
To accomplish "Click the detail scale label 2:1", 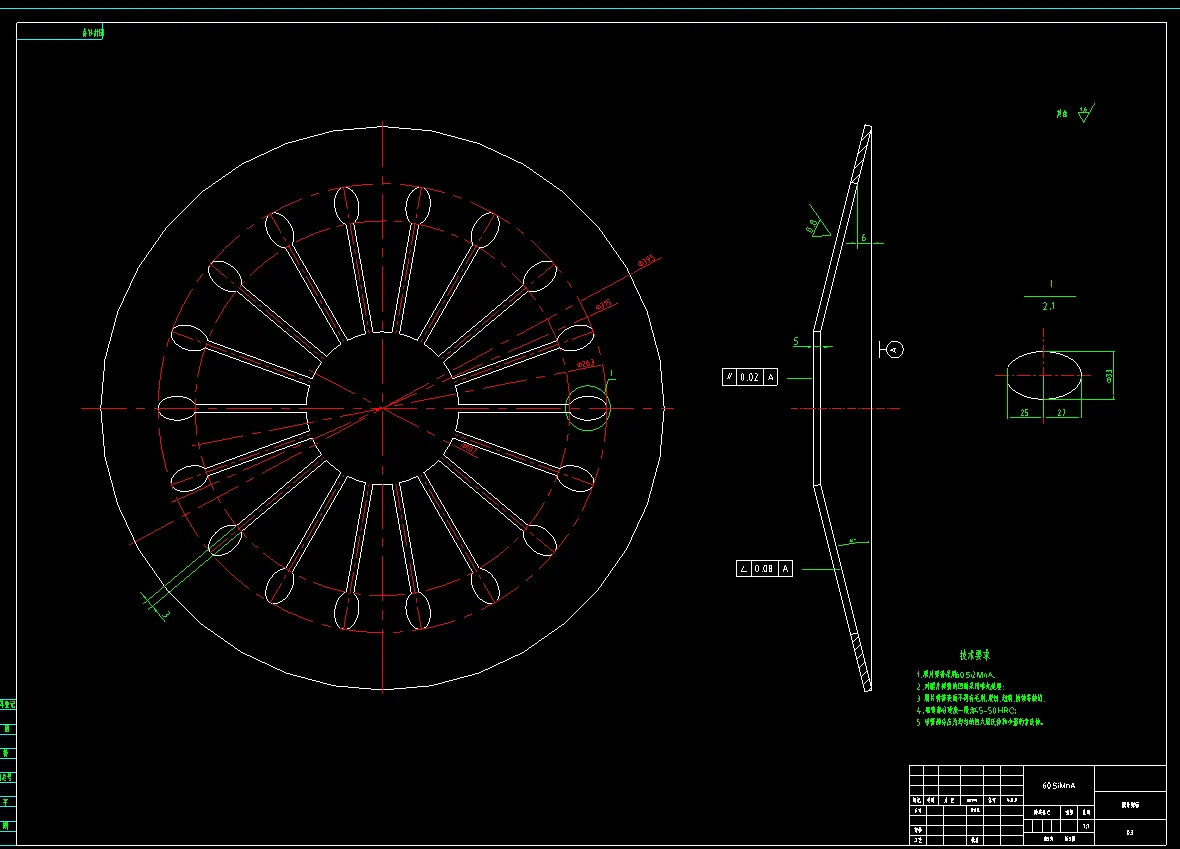I will coord(1049,306).
